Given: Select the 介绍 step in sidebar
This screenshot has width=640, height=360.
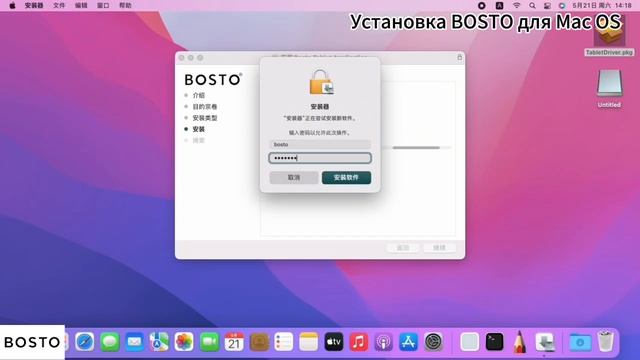Looking at the screenshot, I should pos(198,95).
